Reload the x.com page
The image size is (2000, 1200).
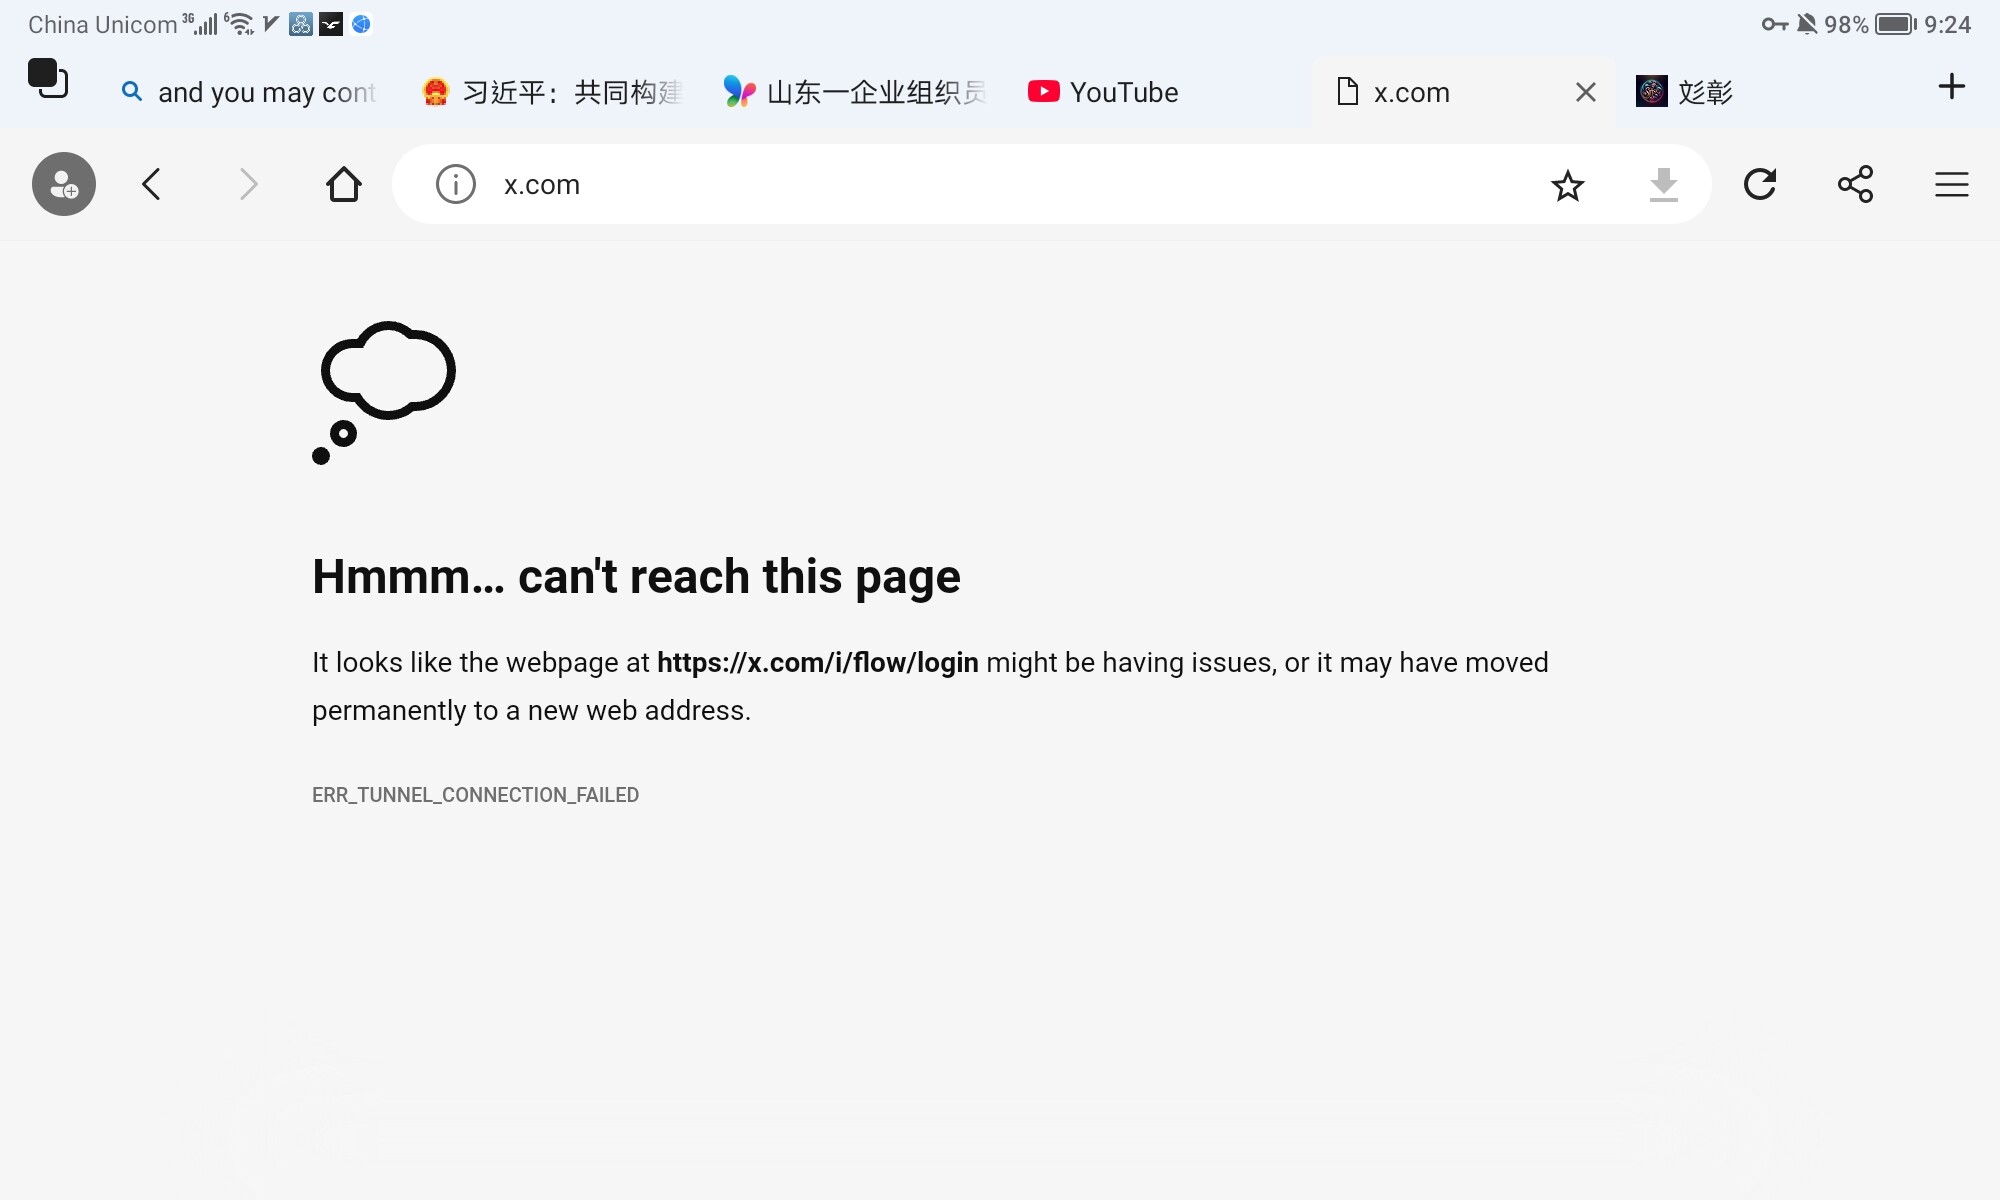coord(1759,184)
